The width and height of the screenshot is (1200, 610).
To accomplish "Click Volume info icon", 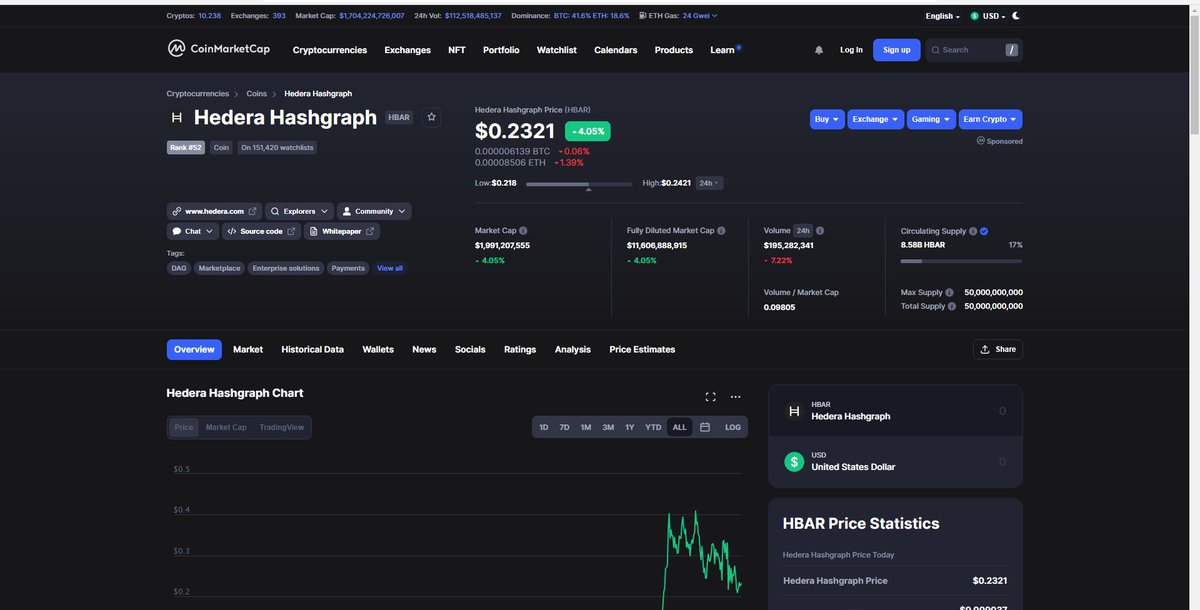I will click(820, 231).
